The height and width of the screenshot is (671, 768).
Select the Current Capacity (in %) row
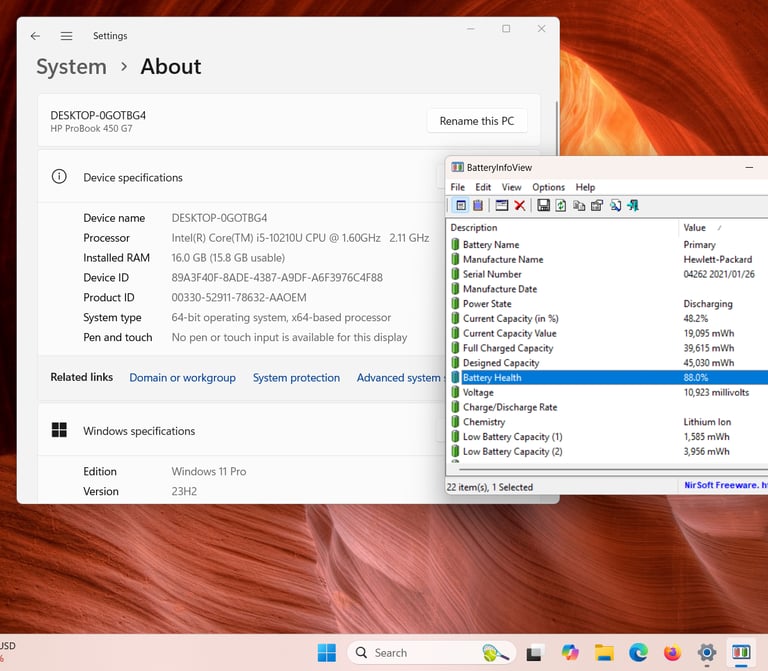point(607,318)
